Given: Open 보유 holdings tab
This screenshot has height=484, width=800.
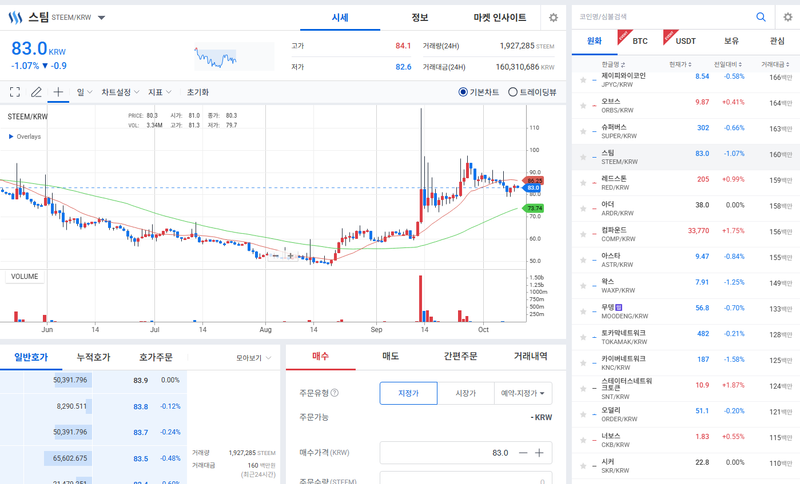Looking at the screenshot, I should coord(731,41).
